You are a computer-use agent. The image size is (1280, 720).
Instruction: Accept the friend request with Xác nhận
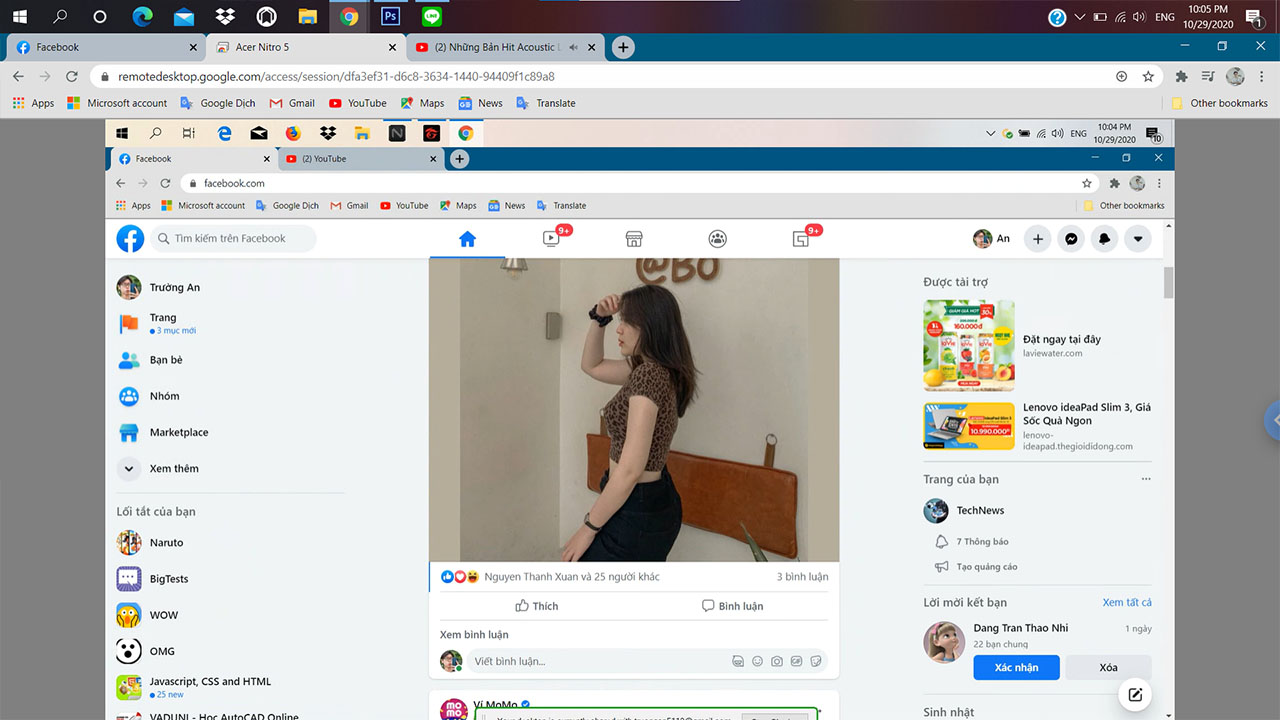pyautogui.click(x=1016, y=667)
